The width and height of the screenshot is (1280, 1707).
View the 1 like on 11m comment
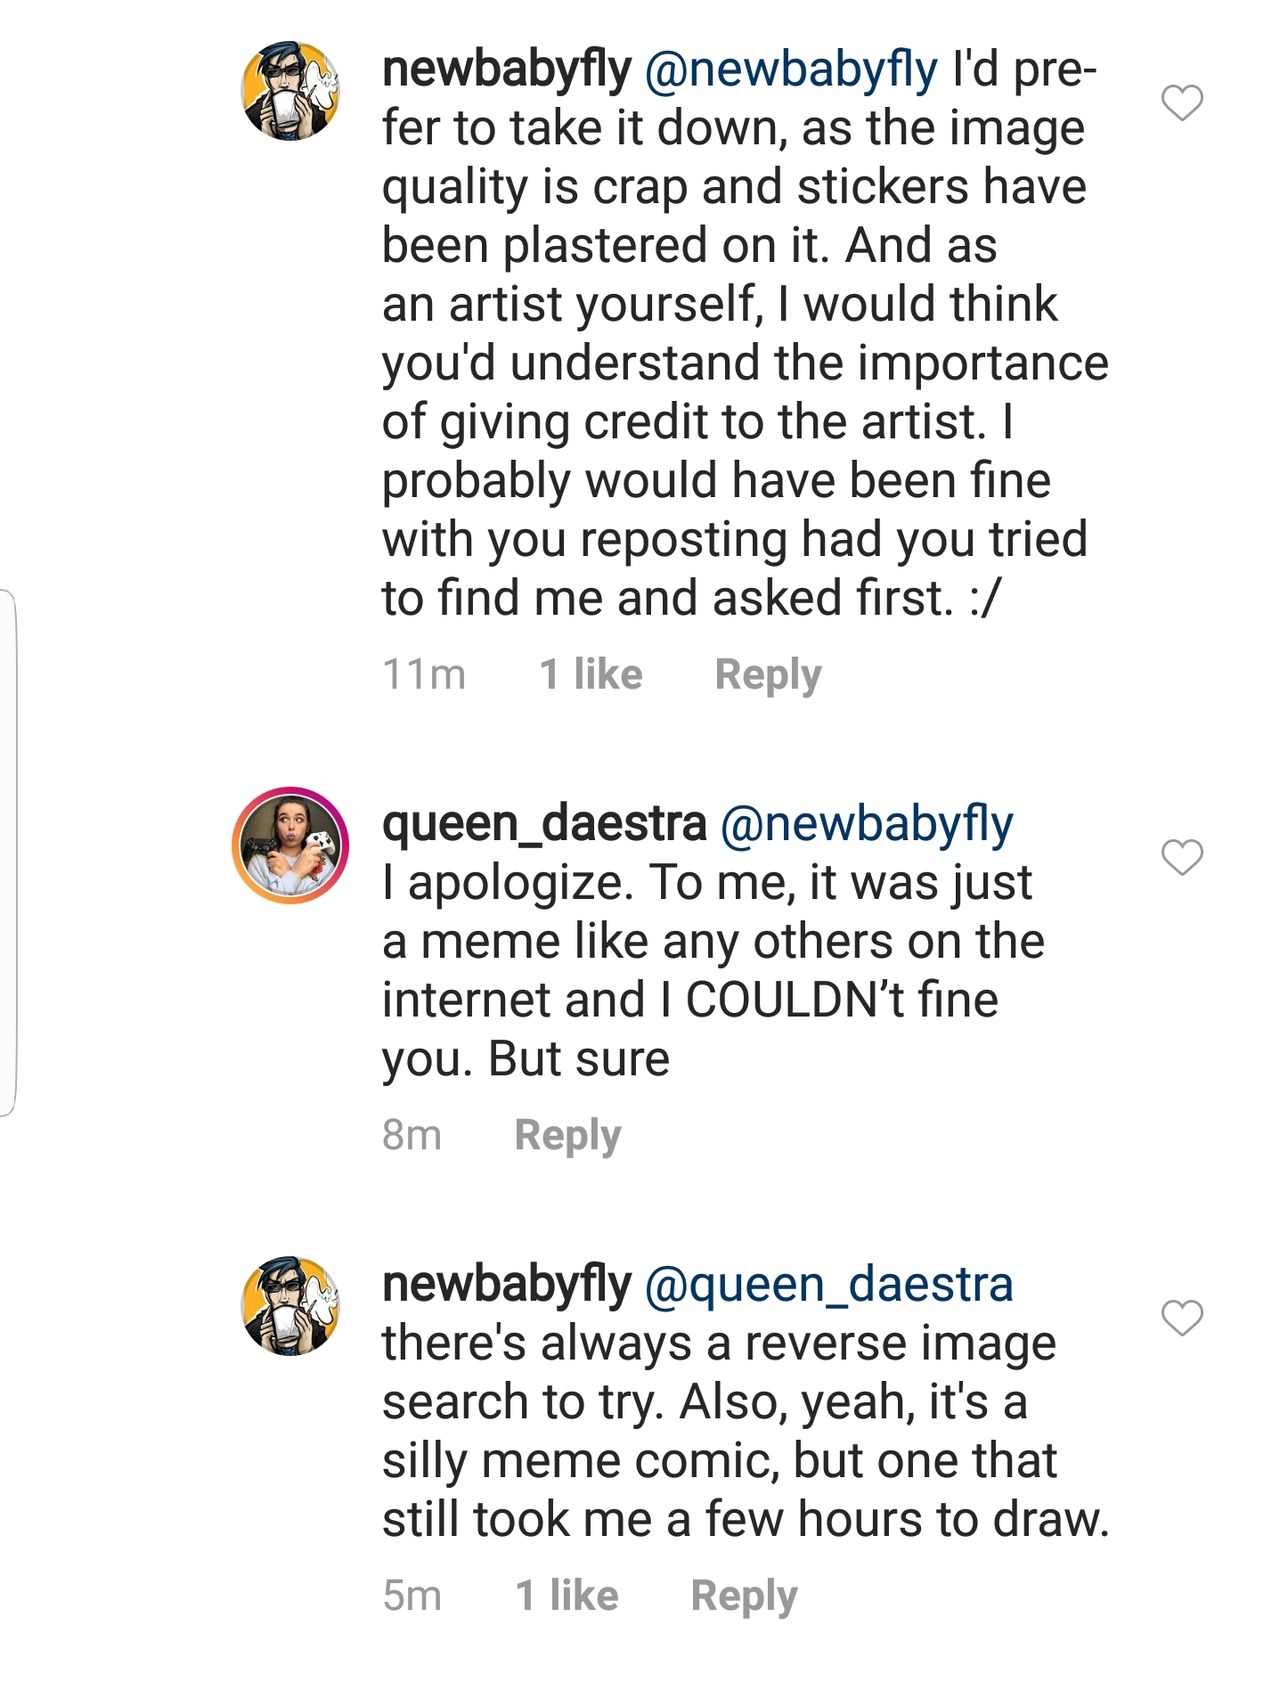[x=590, y=675]
